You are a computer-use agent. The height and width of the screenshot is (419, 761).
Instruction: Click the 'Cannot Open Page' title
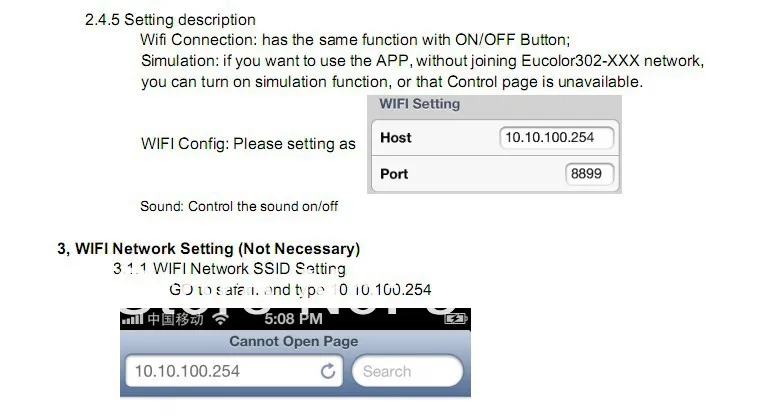pyautogui.click(x=294, y=341)
